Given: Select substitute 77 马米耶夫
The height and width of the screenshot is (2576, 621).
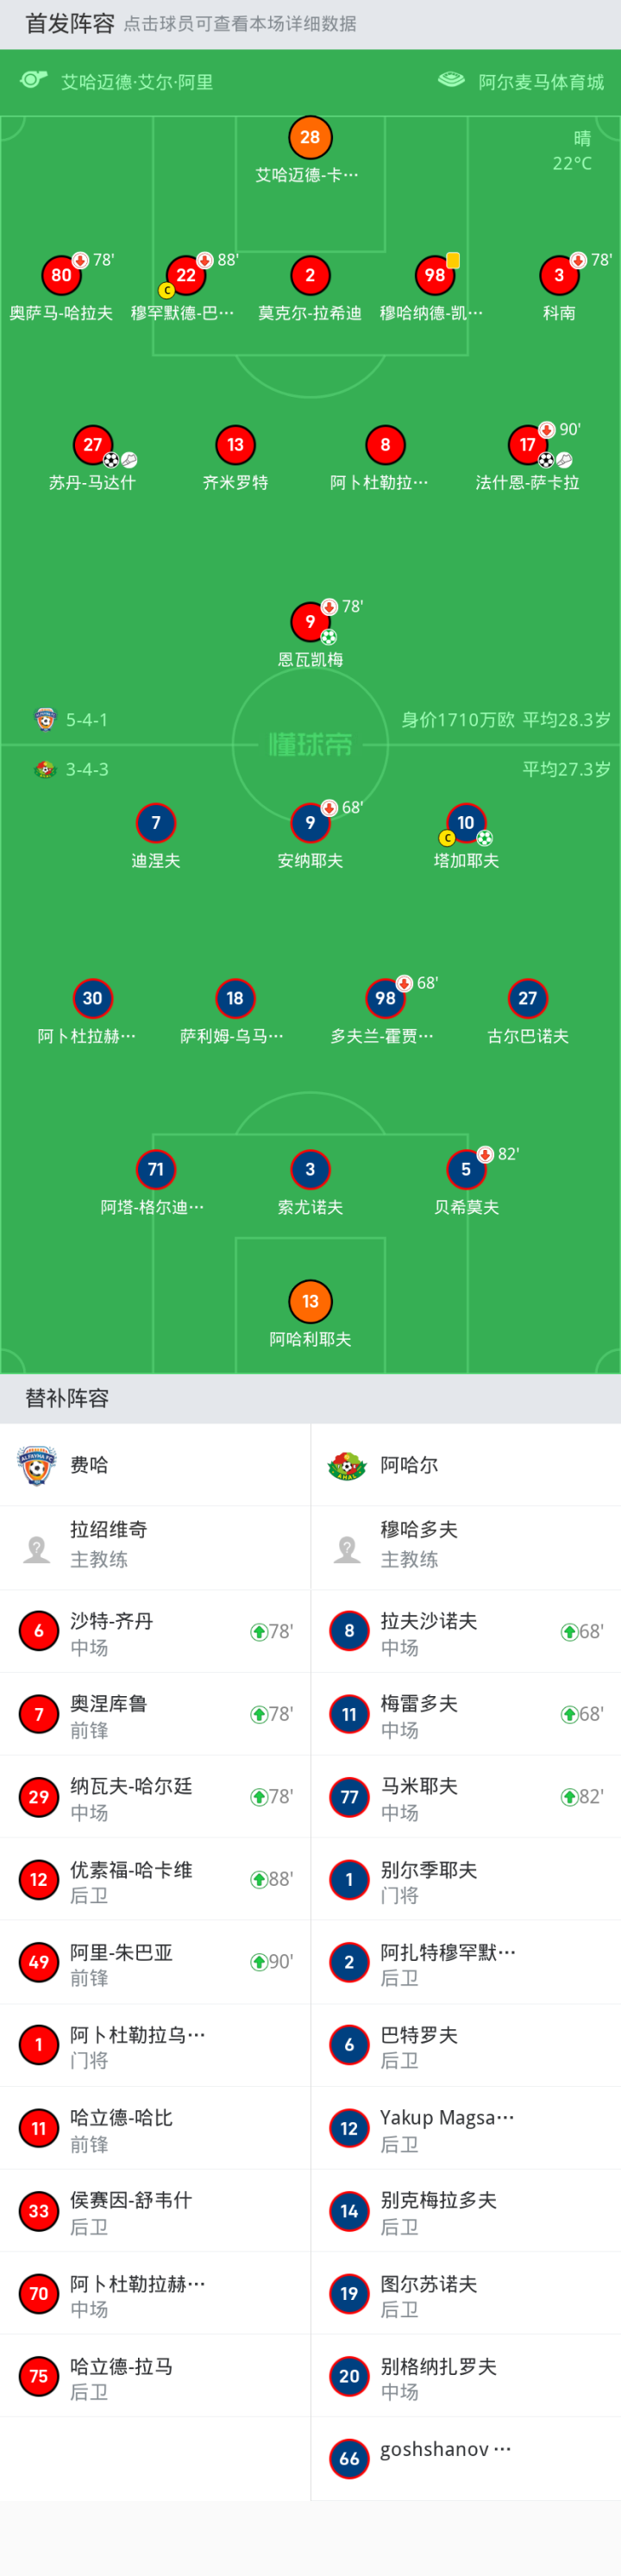Looking at the screenshot, I should (466, 1797).
